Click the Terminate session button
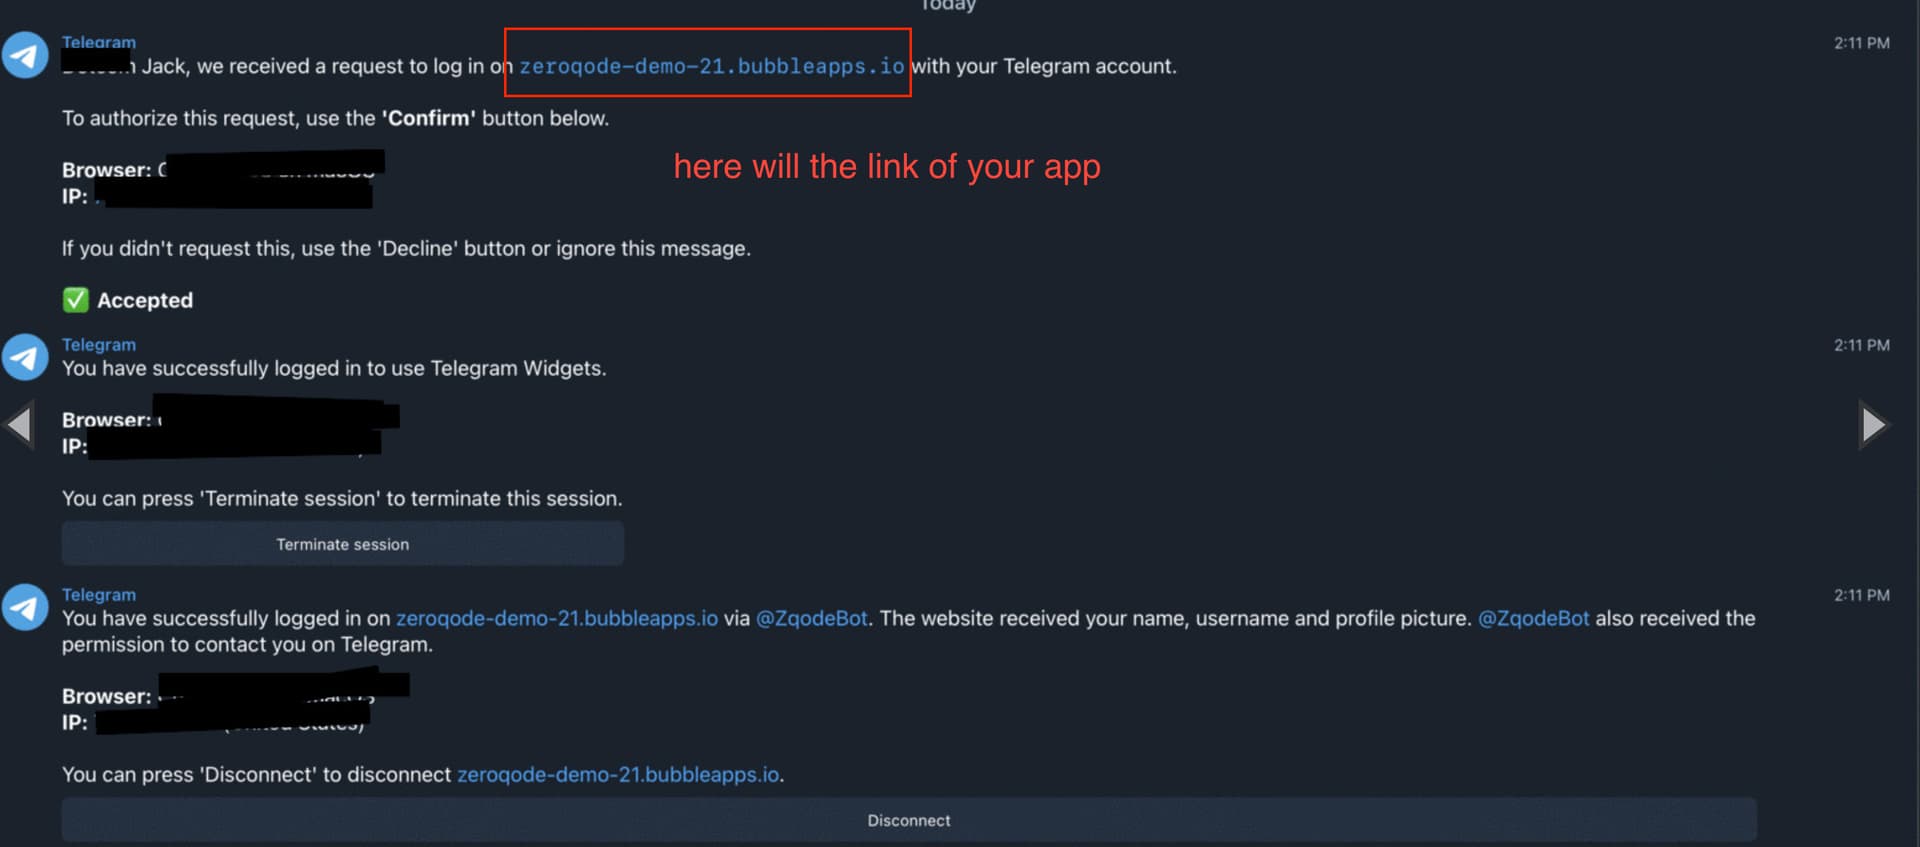Screen dimensions: 1920x847 point(343,544)
